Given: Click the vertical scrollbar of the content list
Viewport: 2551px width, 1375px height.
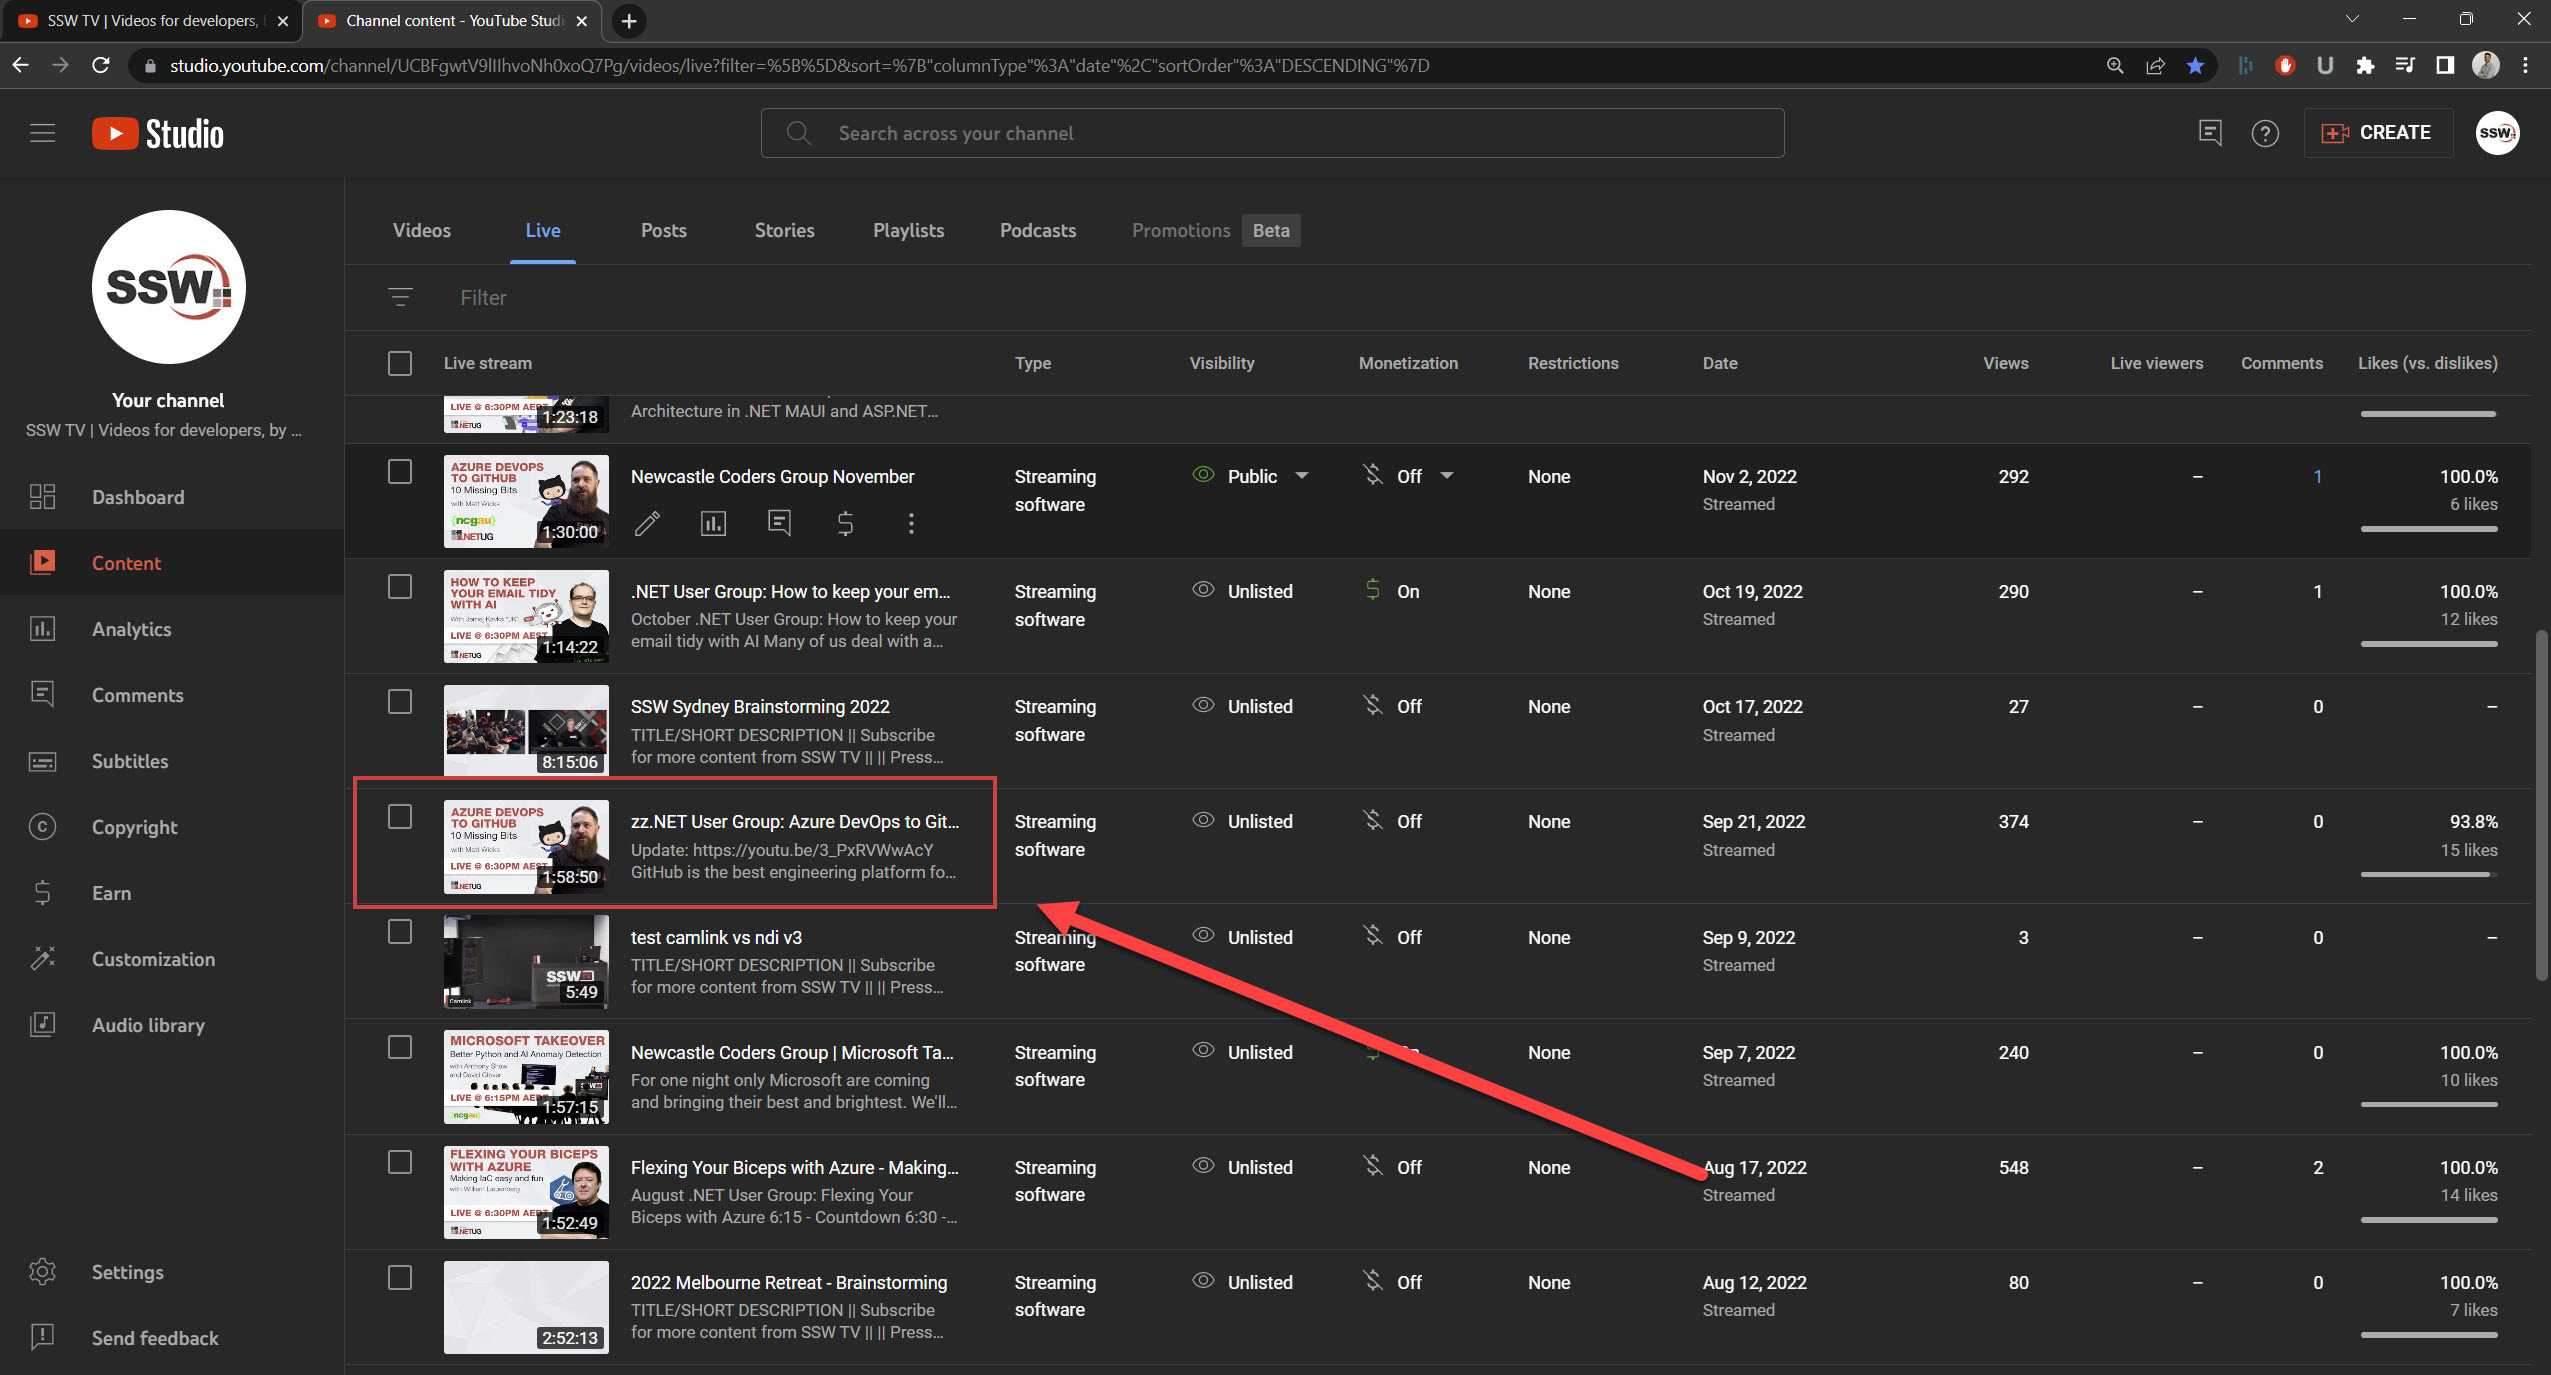Looking at the screenshot, I should coord(2541,805).
